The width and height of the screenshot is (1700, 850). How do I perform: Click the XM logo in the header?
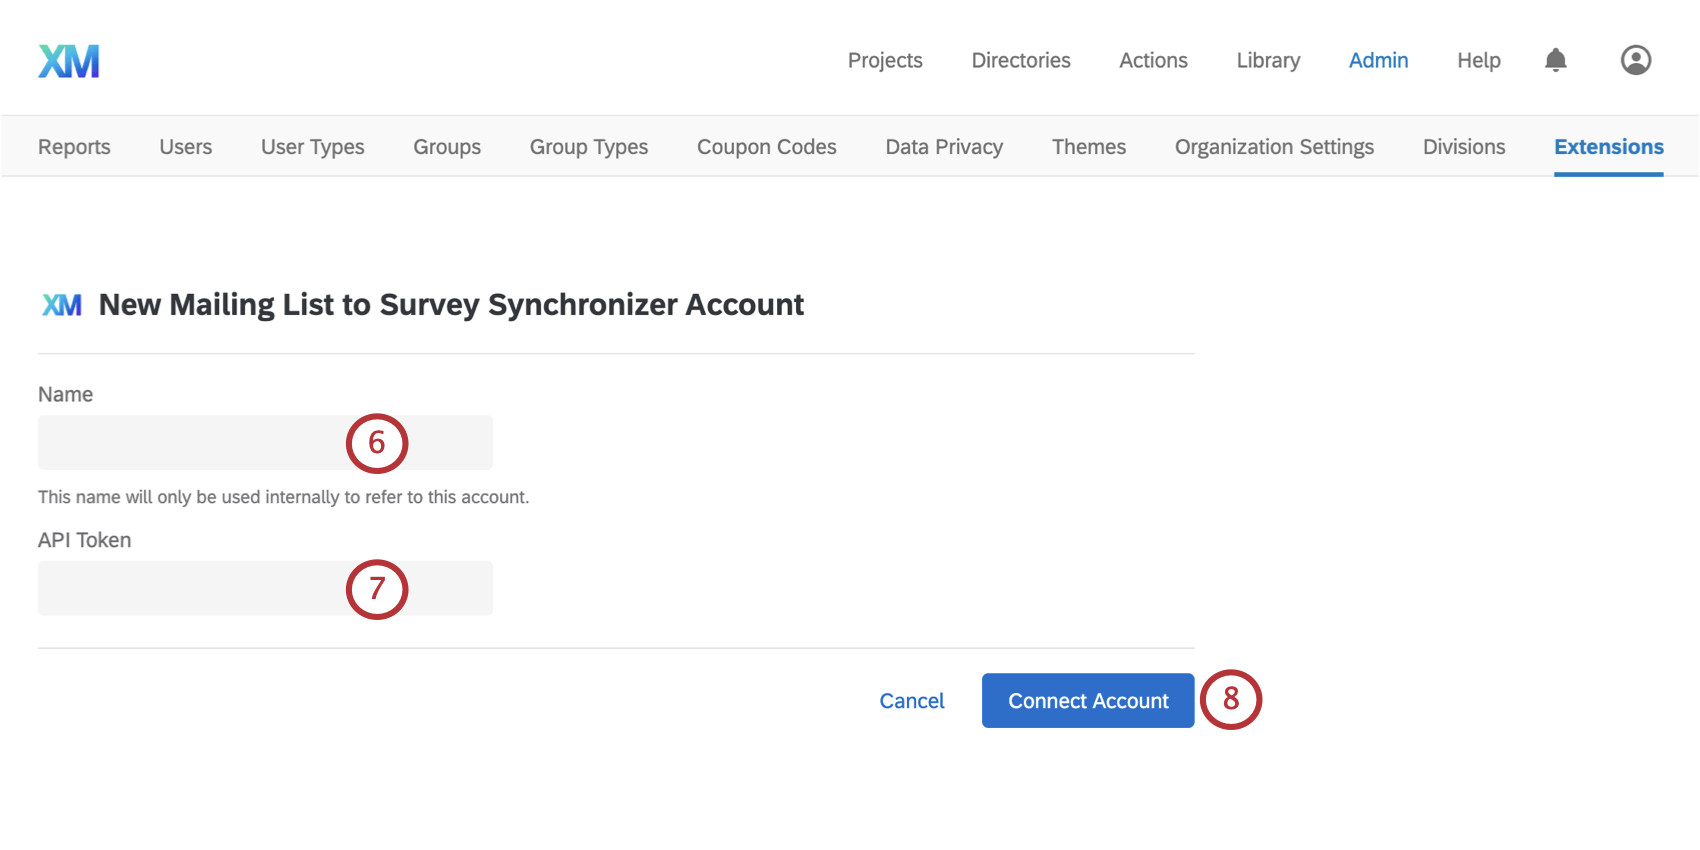click(69, 61)
